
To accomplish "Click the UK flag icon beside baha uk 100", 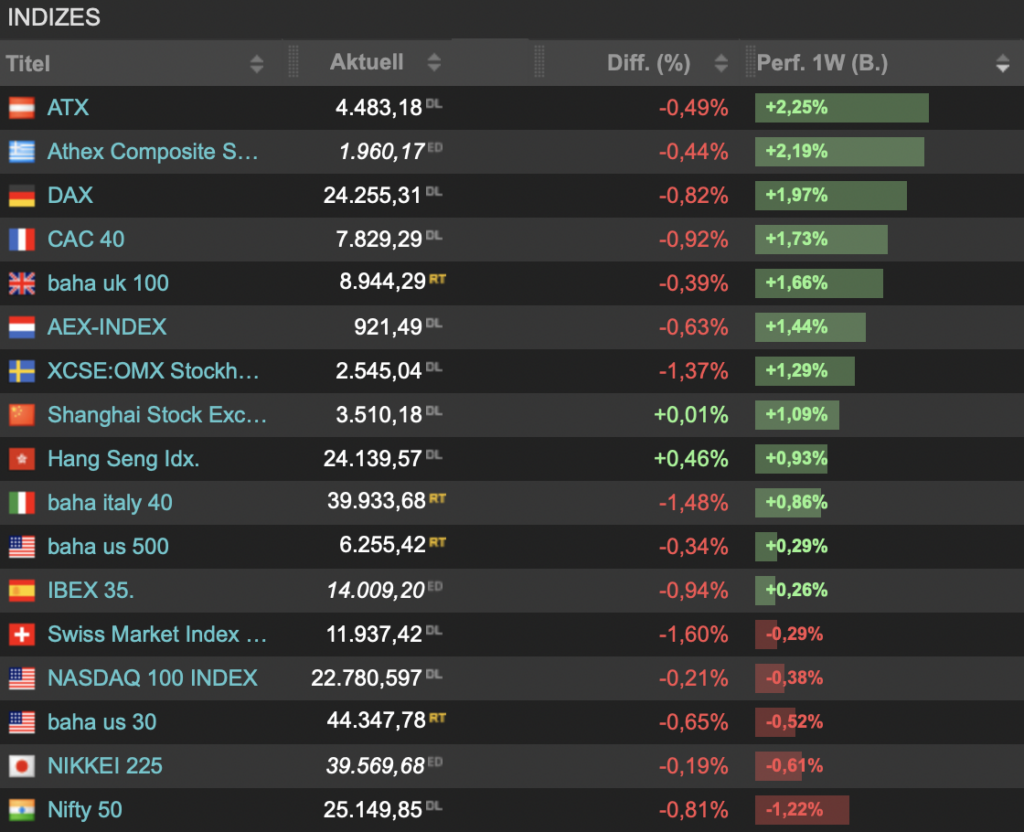I will click(22, 283).
